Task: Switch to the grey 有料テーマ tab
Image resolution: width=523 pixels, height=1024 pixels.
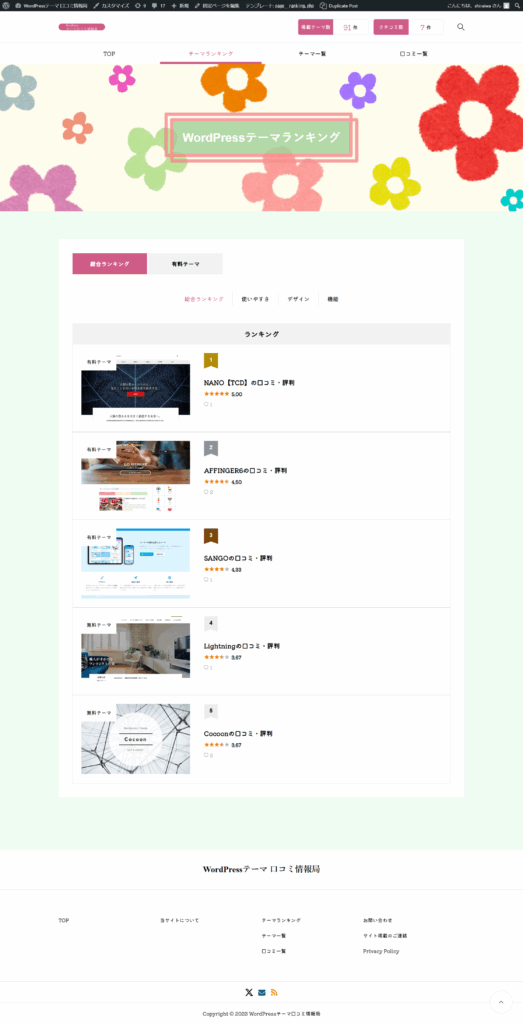Action: 185,264
